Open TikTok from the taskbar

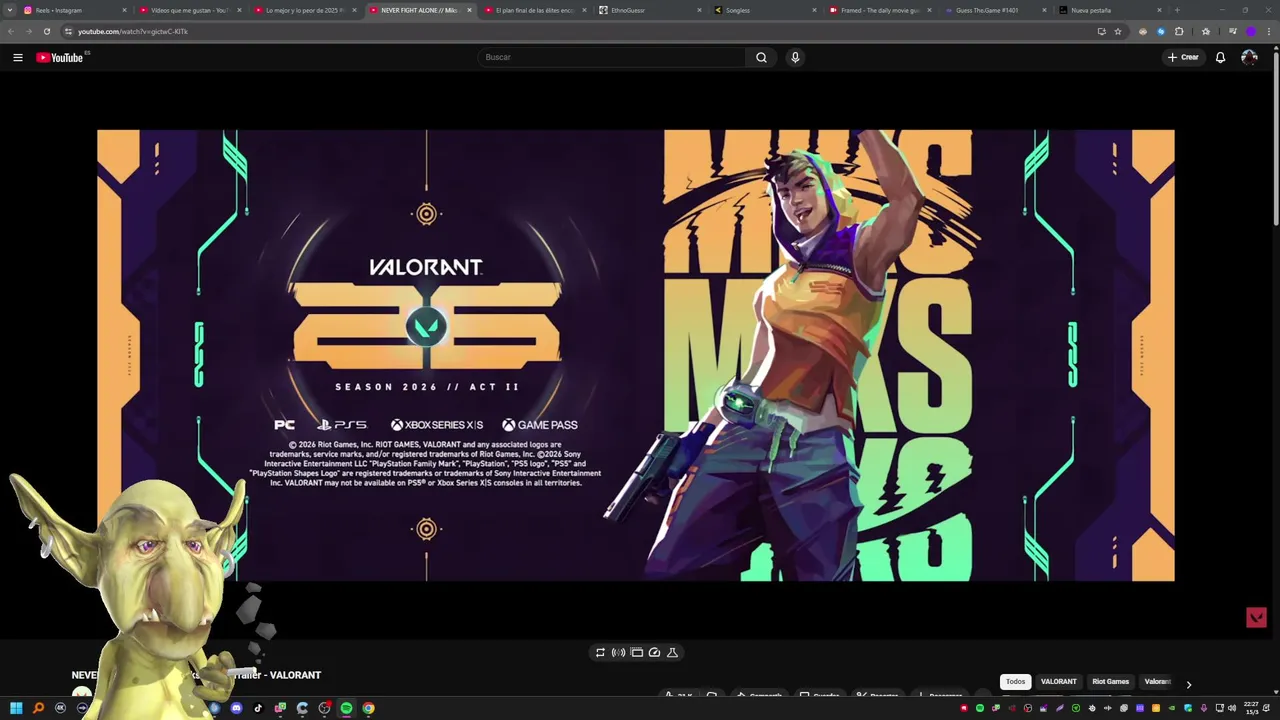pyautogui.click(x=258, y=708)
